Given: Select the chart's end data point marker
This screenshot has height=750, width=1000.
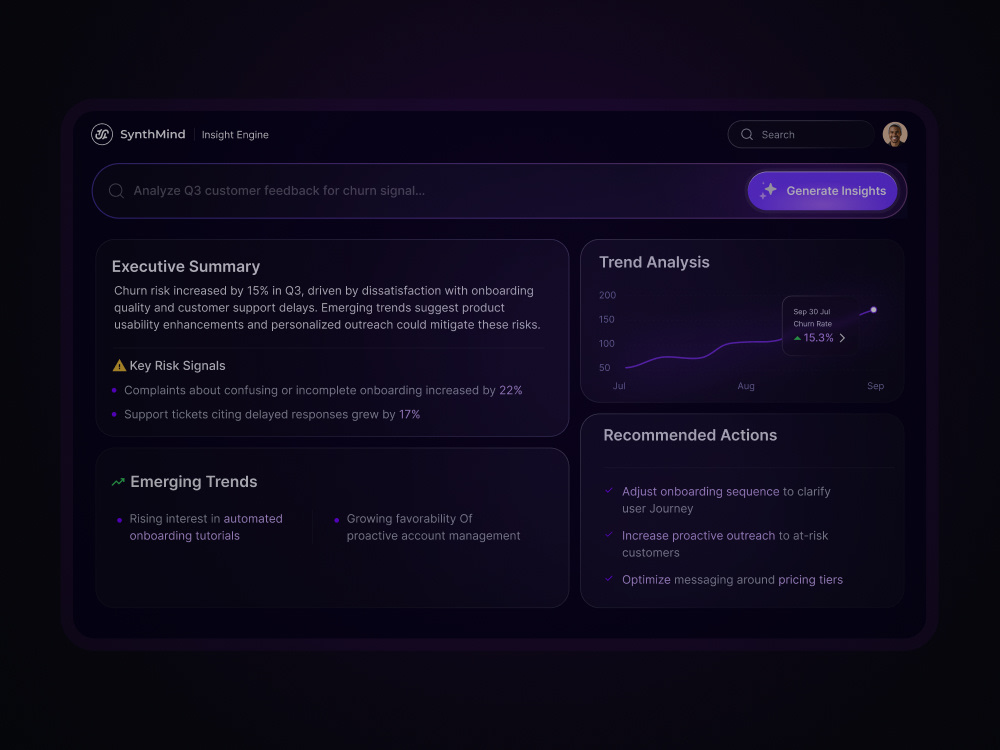Looking at the screenshot, I should point(874,310).
